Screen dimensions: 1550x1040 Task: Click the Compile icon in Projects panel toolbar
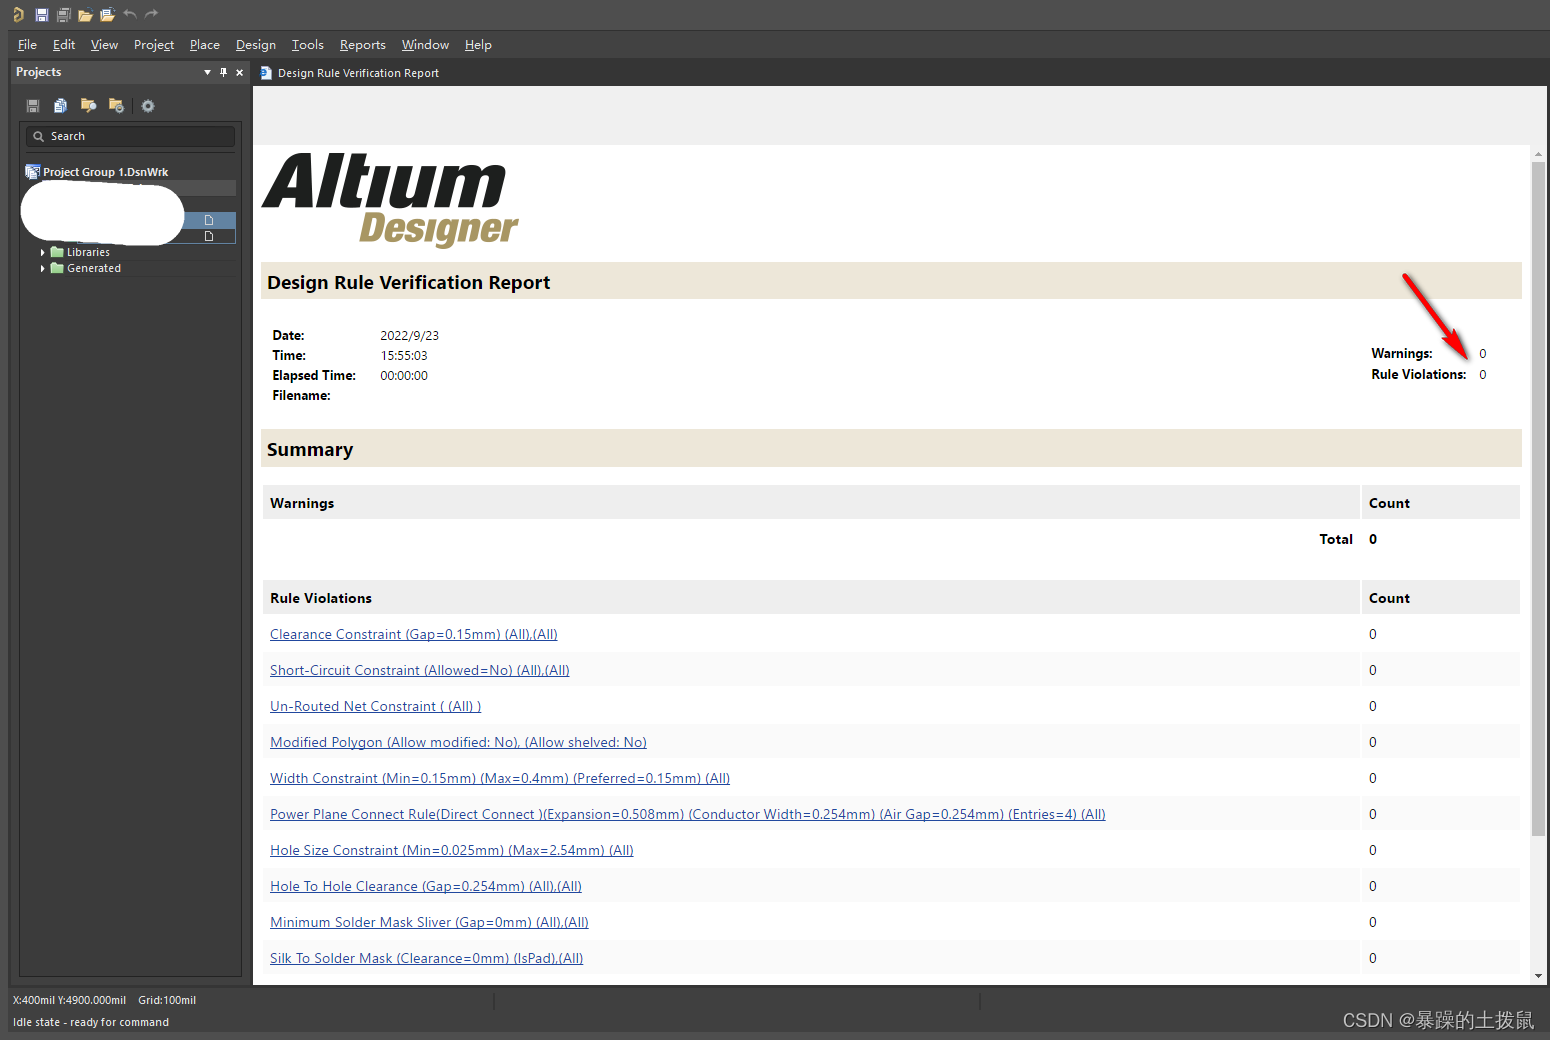pos(60,105)
